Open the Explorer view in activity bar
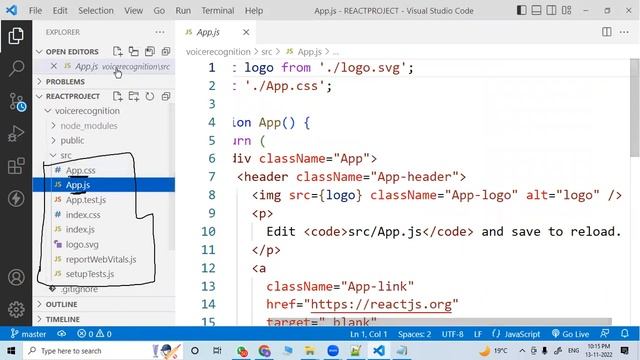This screenshot has height=360, width=640. click(x=16, y=36)
